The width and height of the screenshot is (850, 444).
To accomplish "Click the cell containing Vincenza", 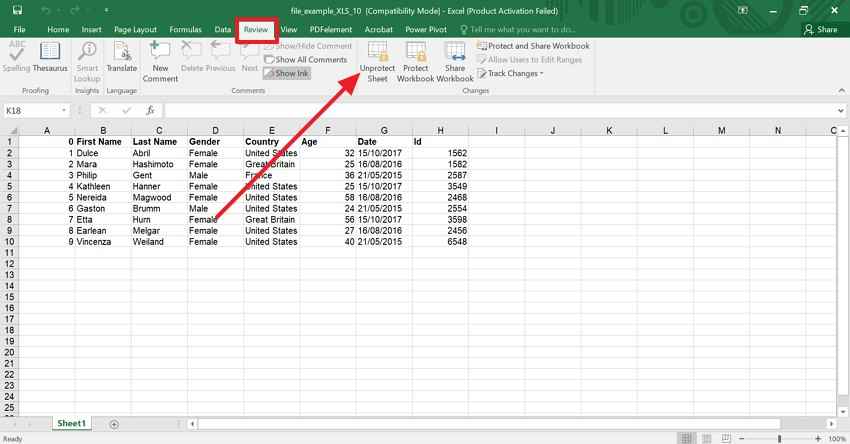I will coord(103,241).
